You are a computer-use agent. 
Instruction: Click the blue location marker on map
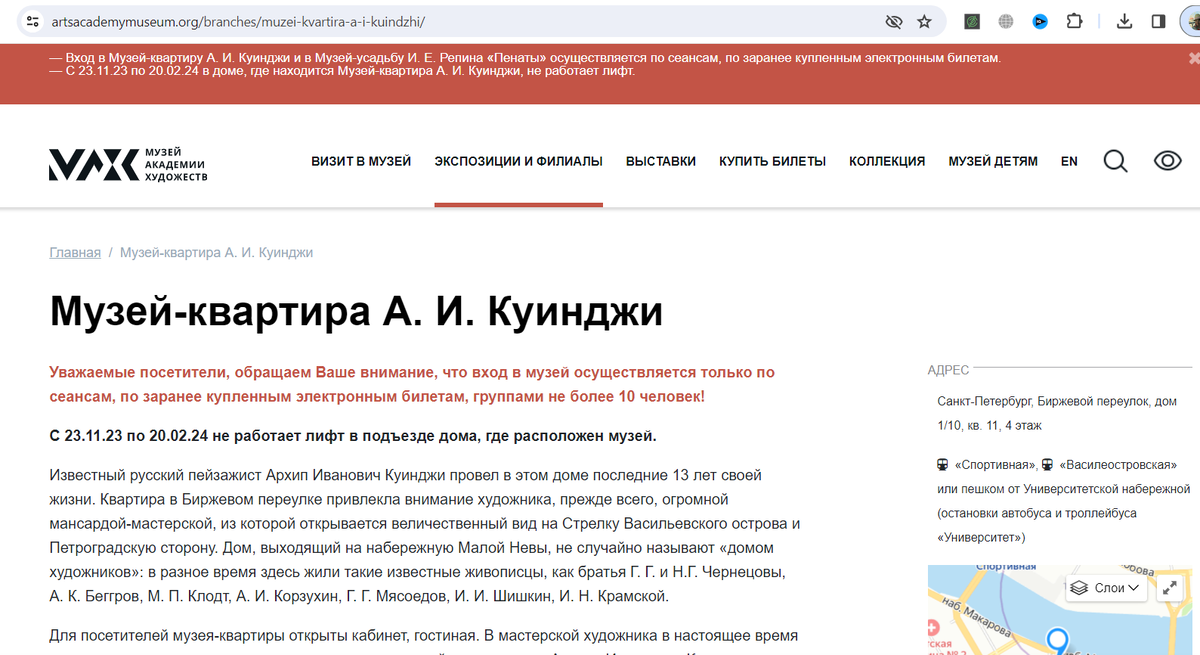[1057, 640]
